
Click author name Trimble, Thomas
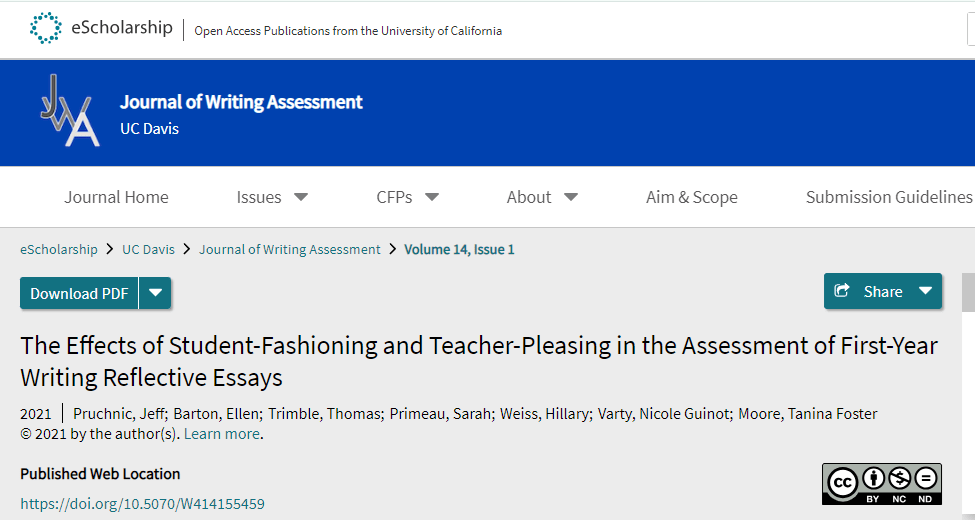325,414
